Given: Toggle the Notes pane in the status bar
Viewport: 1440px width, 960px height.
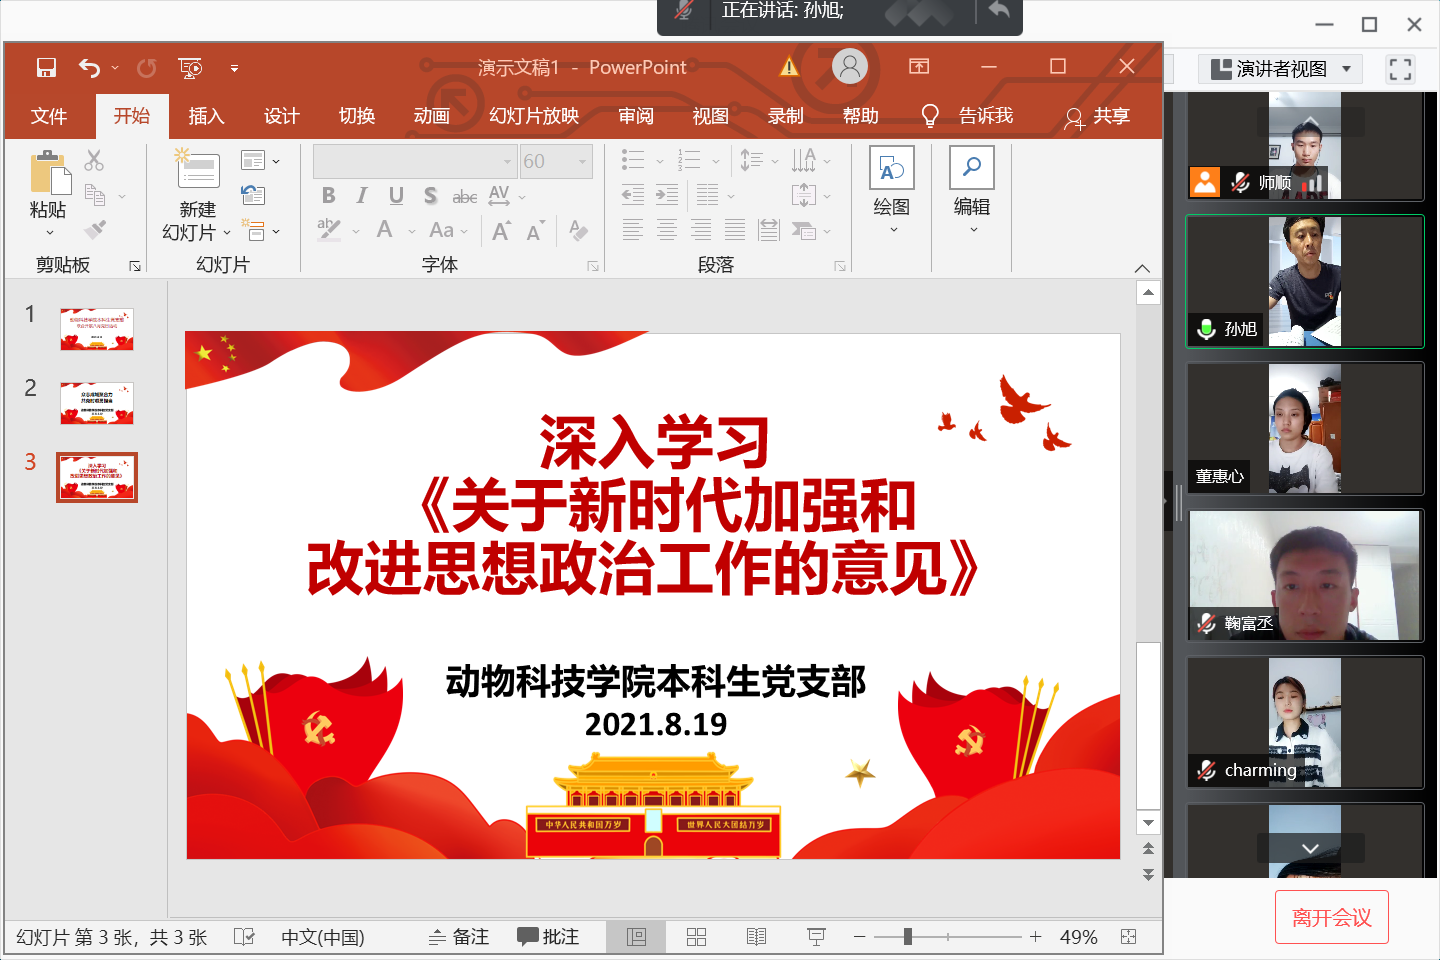Looking at the screenshot, I should (459, 937).
